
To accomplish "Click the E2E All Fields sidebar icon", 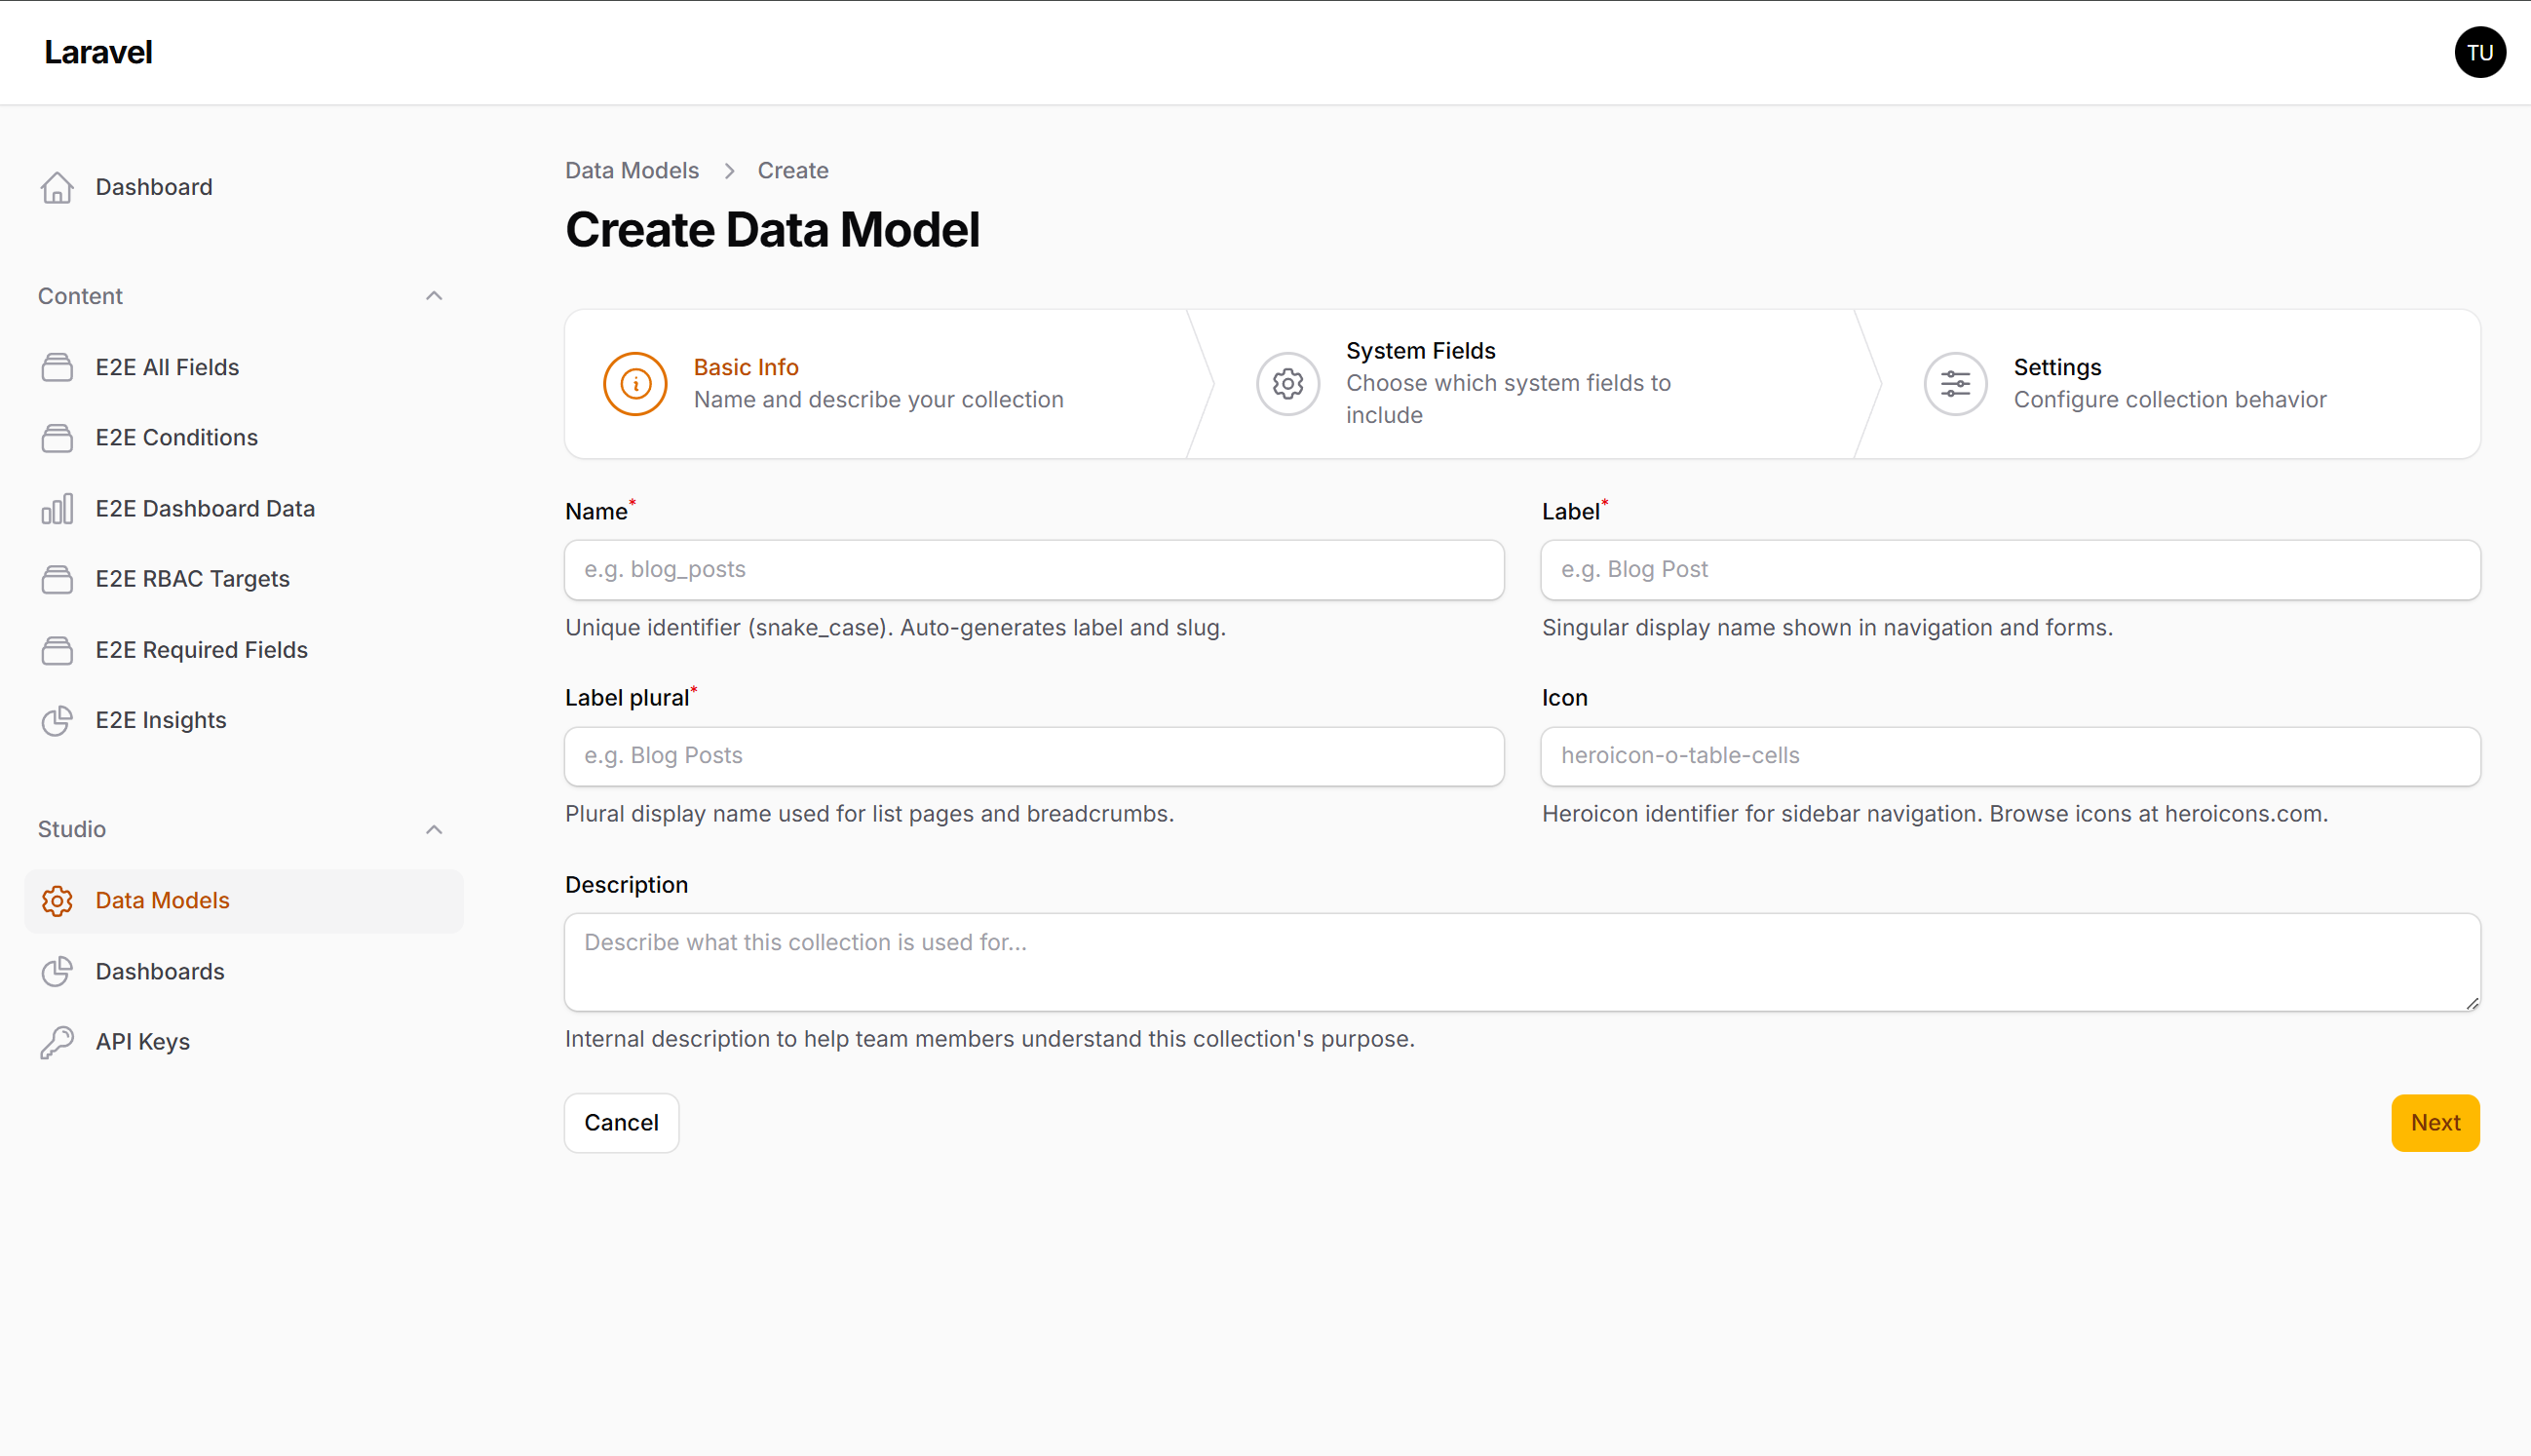I will pos(57,367).
